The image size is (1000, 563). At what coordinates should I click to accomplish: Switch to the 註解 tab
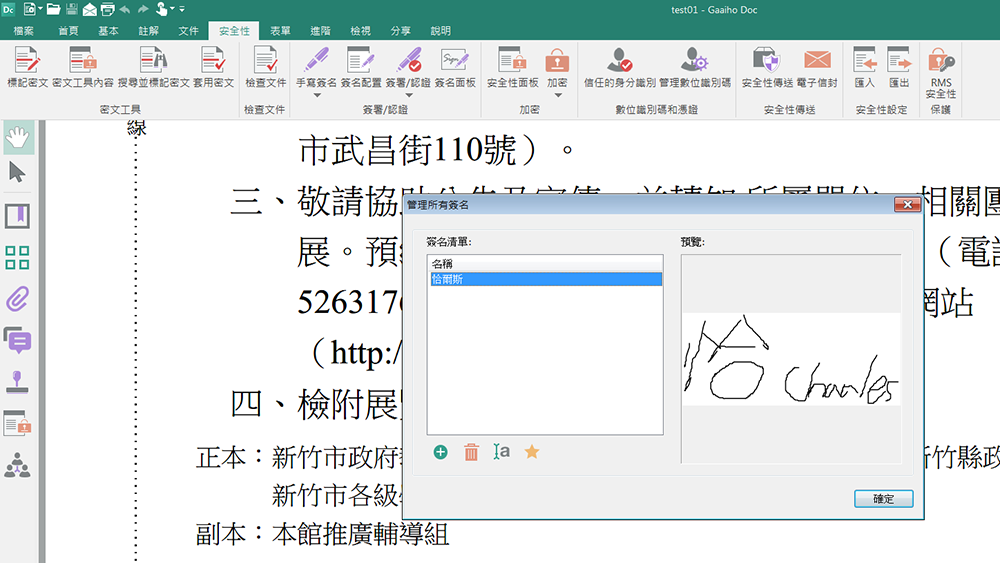pos(148,31)
